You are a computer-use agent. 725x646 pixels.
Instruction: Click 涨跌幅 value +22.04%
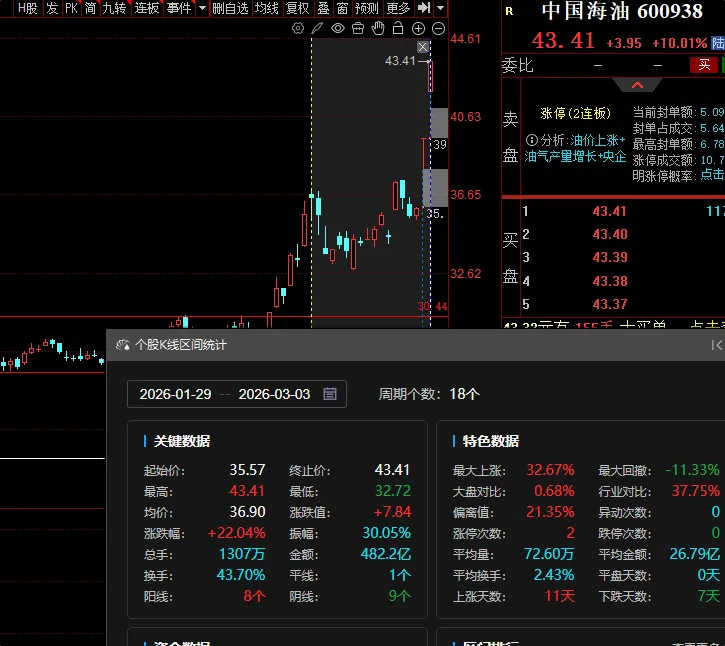[236, 533]
